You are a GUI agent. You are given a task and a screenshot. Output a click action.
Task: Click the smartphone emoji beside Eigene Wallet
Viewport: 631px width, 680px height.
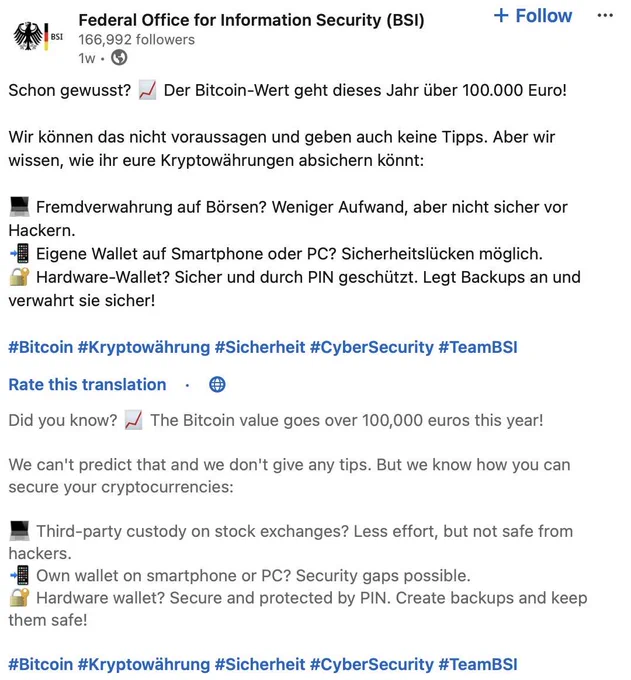(x=20, y=254)
